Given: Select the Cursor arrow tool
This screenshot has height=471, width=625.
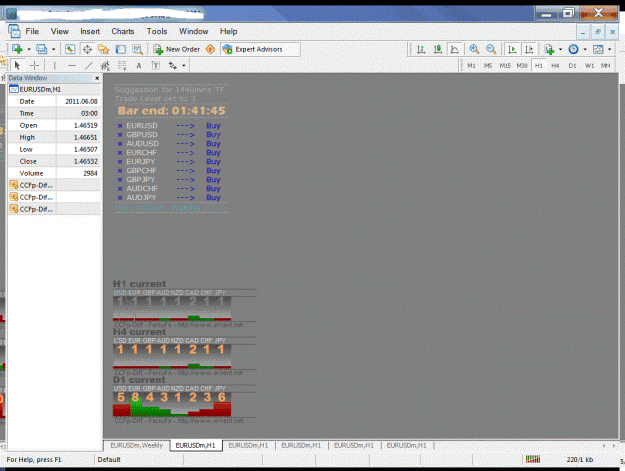Looking at the screenshot, I should [17, 65].
